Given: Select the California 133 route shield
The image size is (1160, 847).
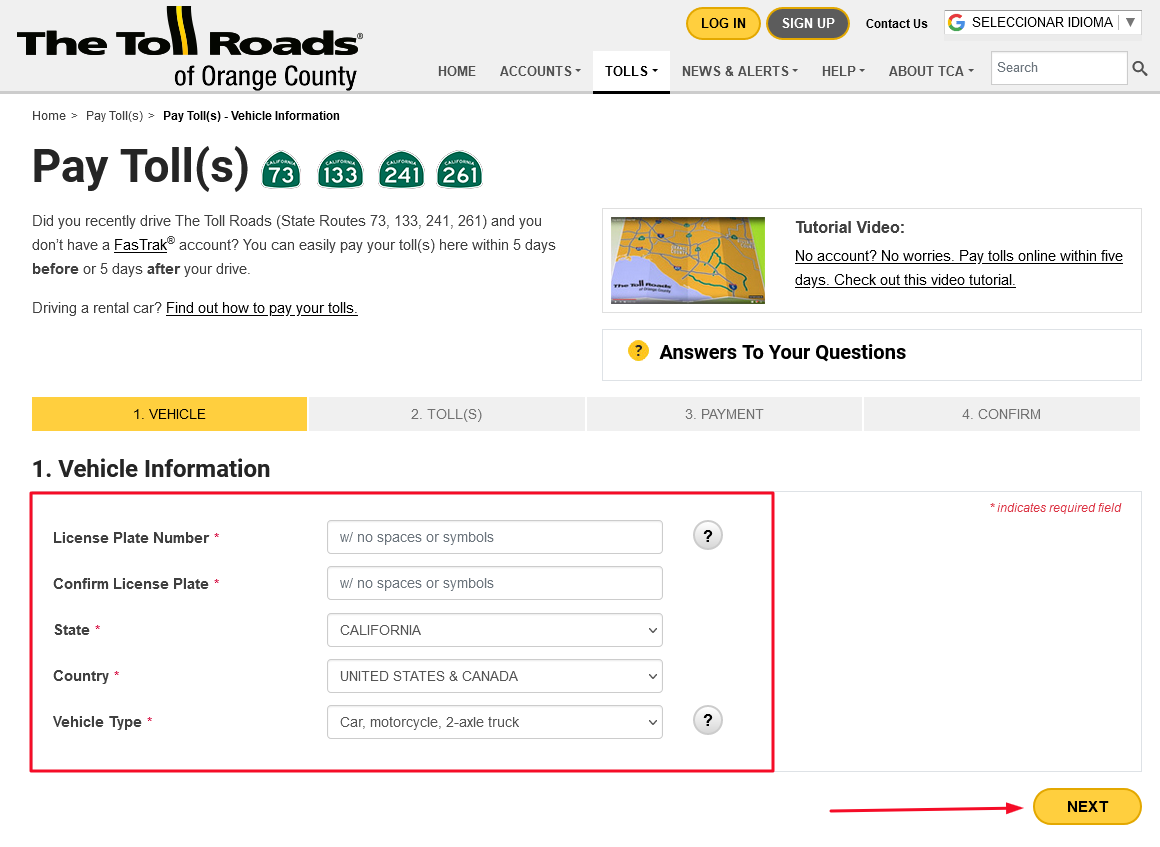Looking at the screenshot, I should pos(340,170).
